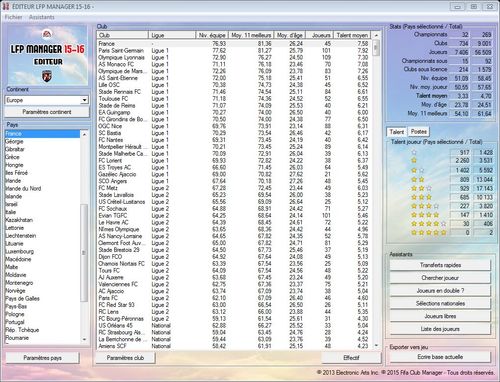
Task: Sort by the Club column header
Action: tap(123, 35)
